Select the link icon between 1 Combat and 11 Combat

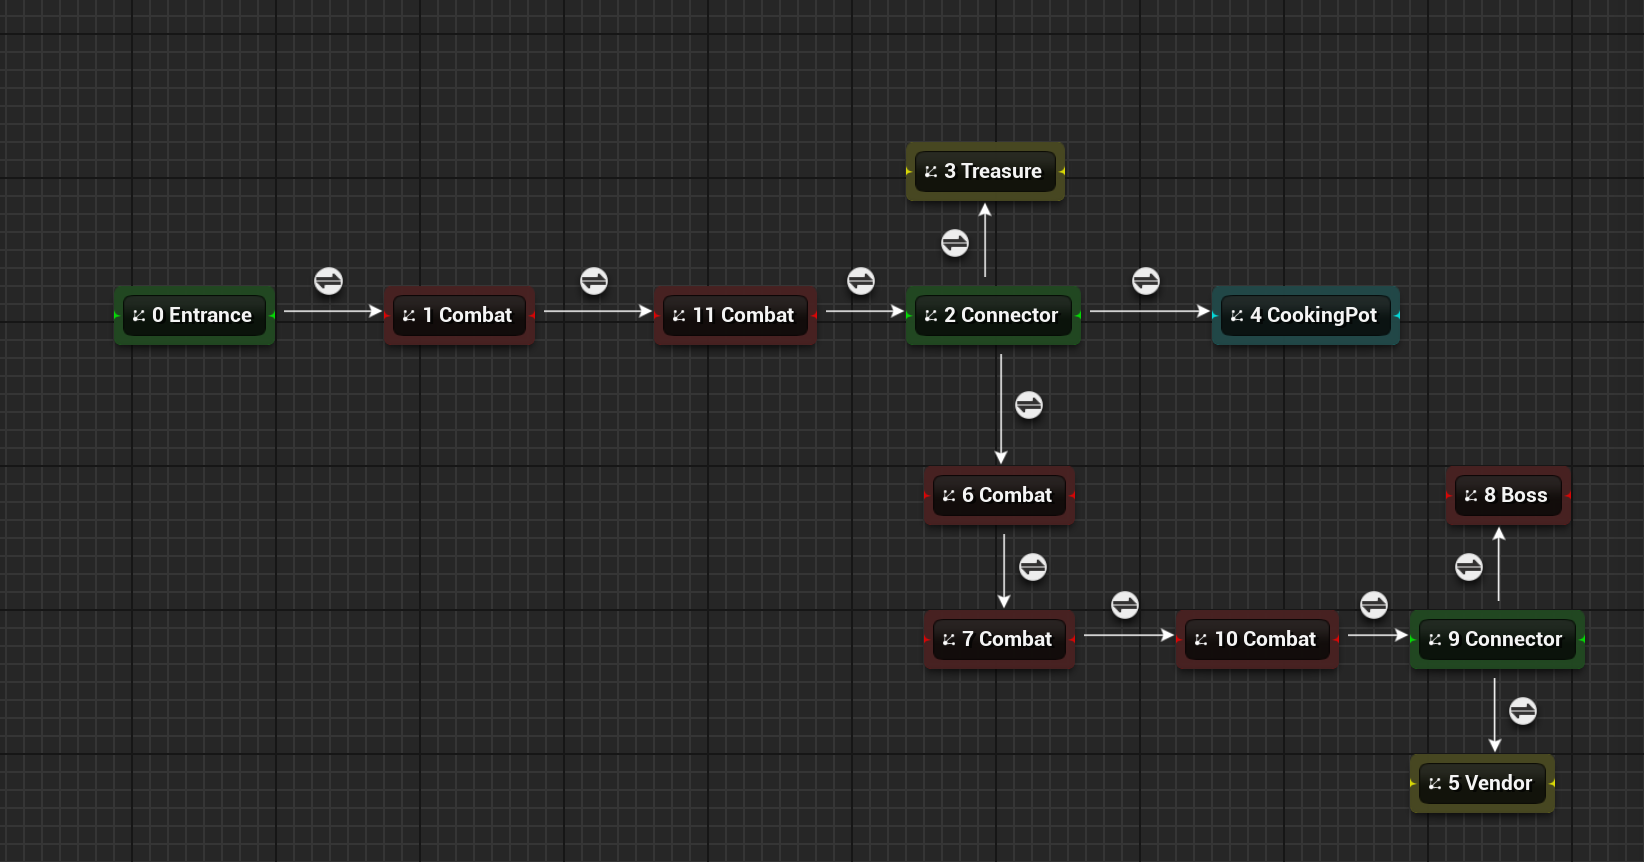(594, 281)
